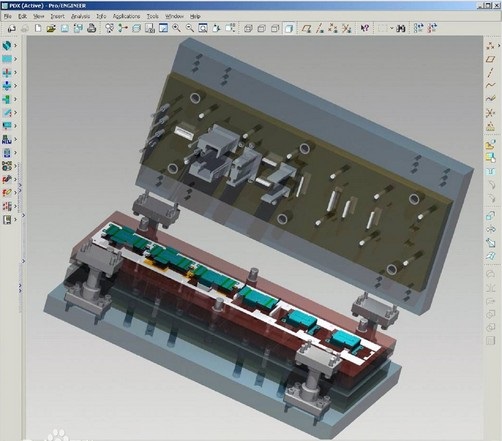
Task: Toggle datum axes display
Action: [x=320, y=28]
